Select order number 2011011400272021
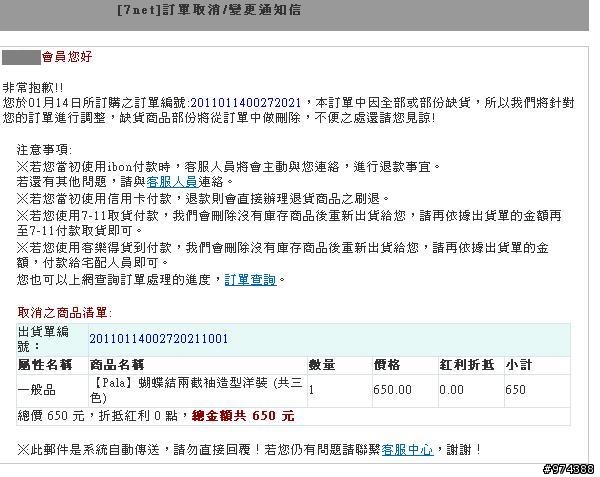 246,103
